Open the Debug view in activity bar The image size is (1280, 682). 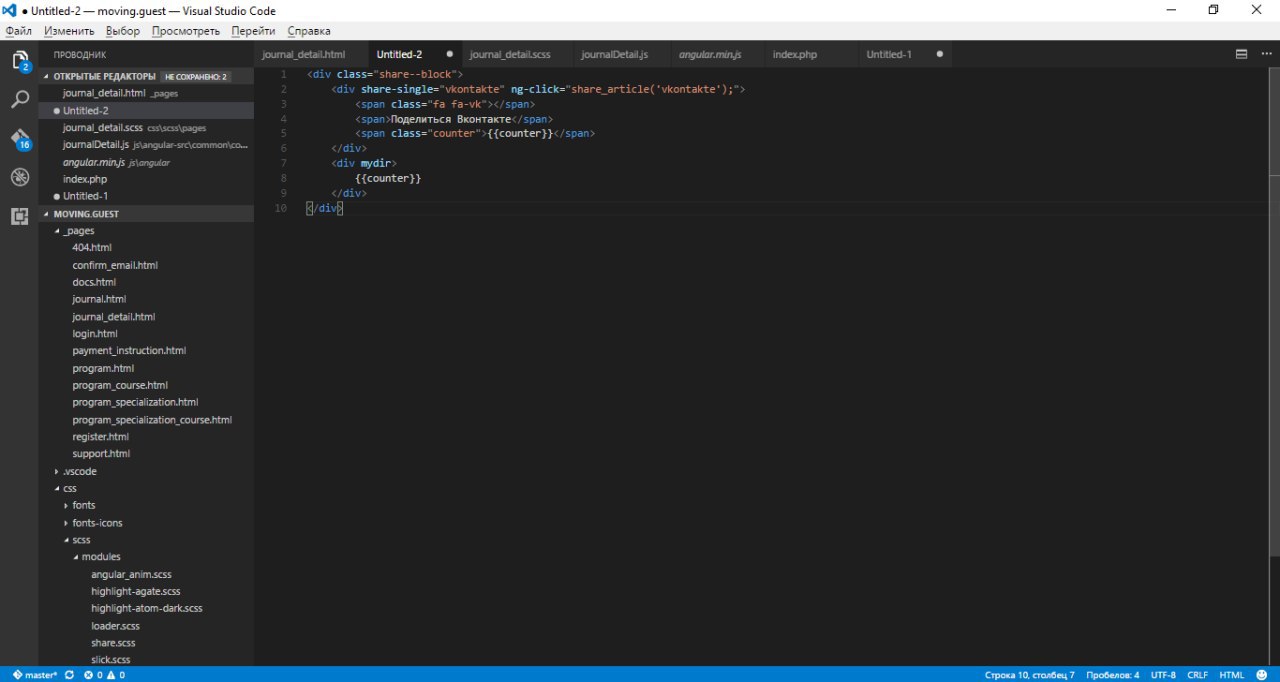click(x=19, y=178)
